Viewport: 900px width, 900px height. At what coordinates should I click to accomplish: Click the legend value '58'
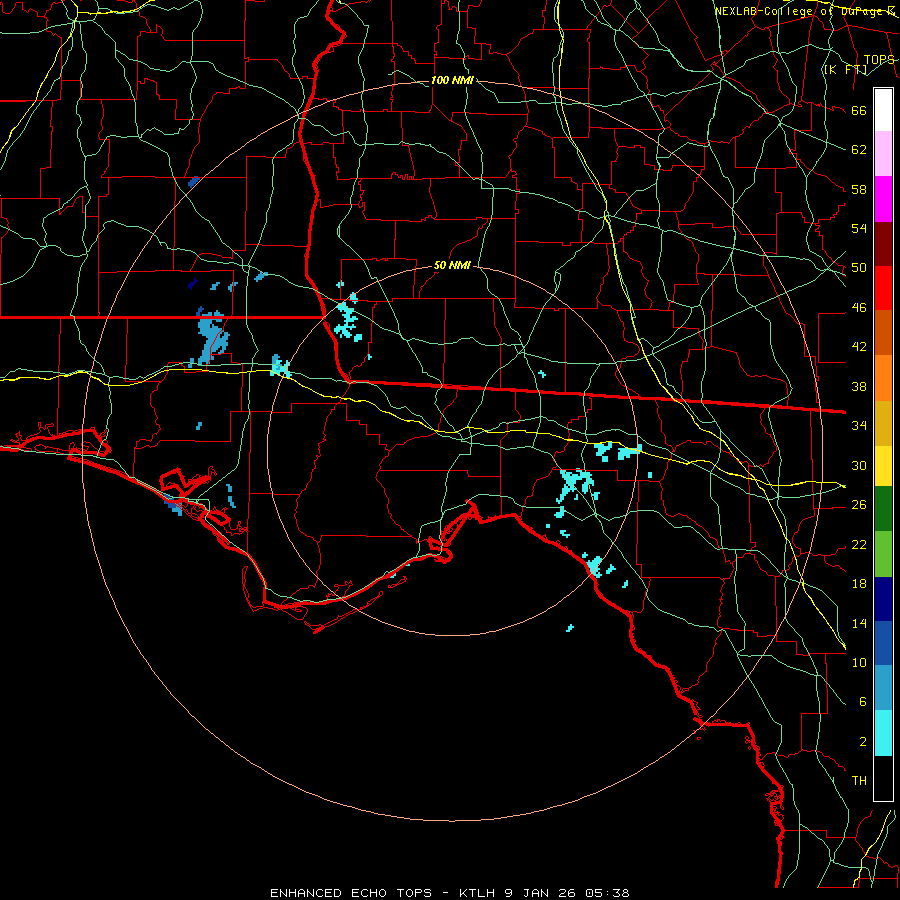pos(859,189)
